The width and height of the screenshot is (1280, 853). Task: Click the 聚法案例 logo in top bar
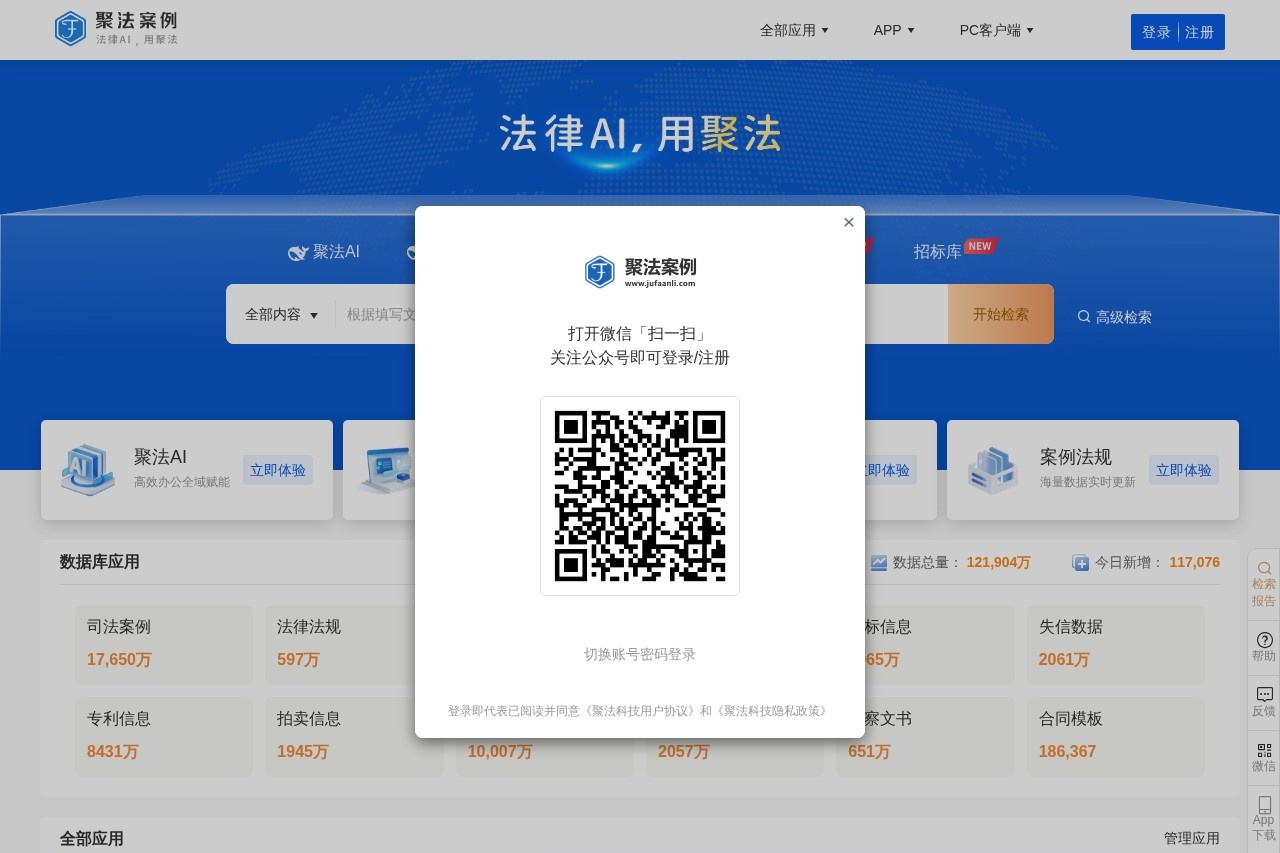tap(116, 28)
